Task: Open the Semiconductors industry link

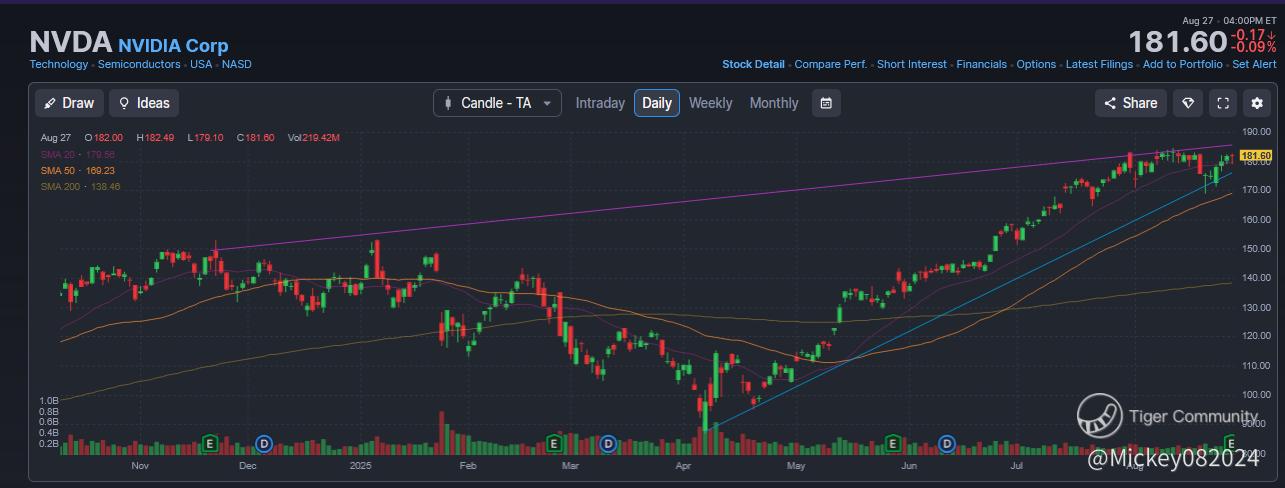Action: pos(139,64)
